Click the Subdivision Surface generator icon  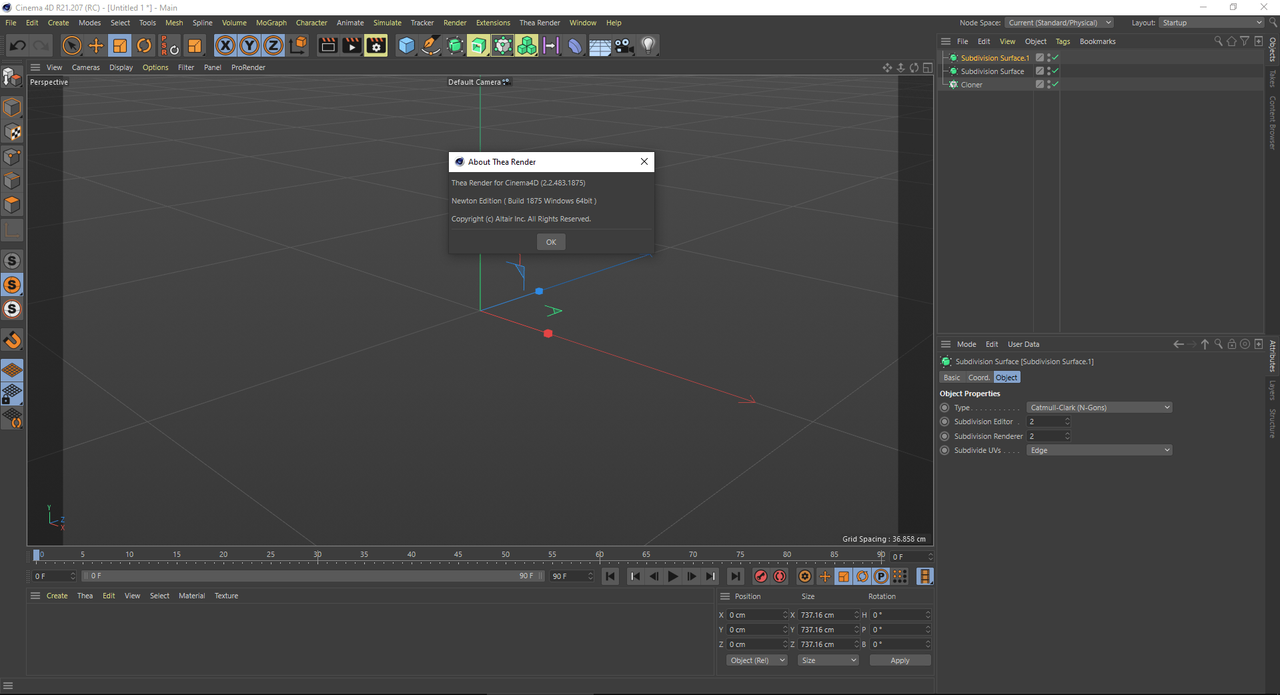pyautogui.click(x=455, y=45)
